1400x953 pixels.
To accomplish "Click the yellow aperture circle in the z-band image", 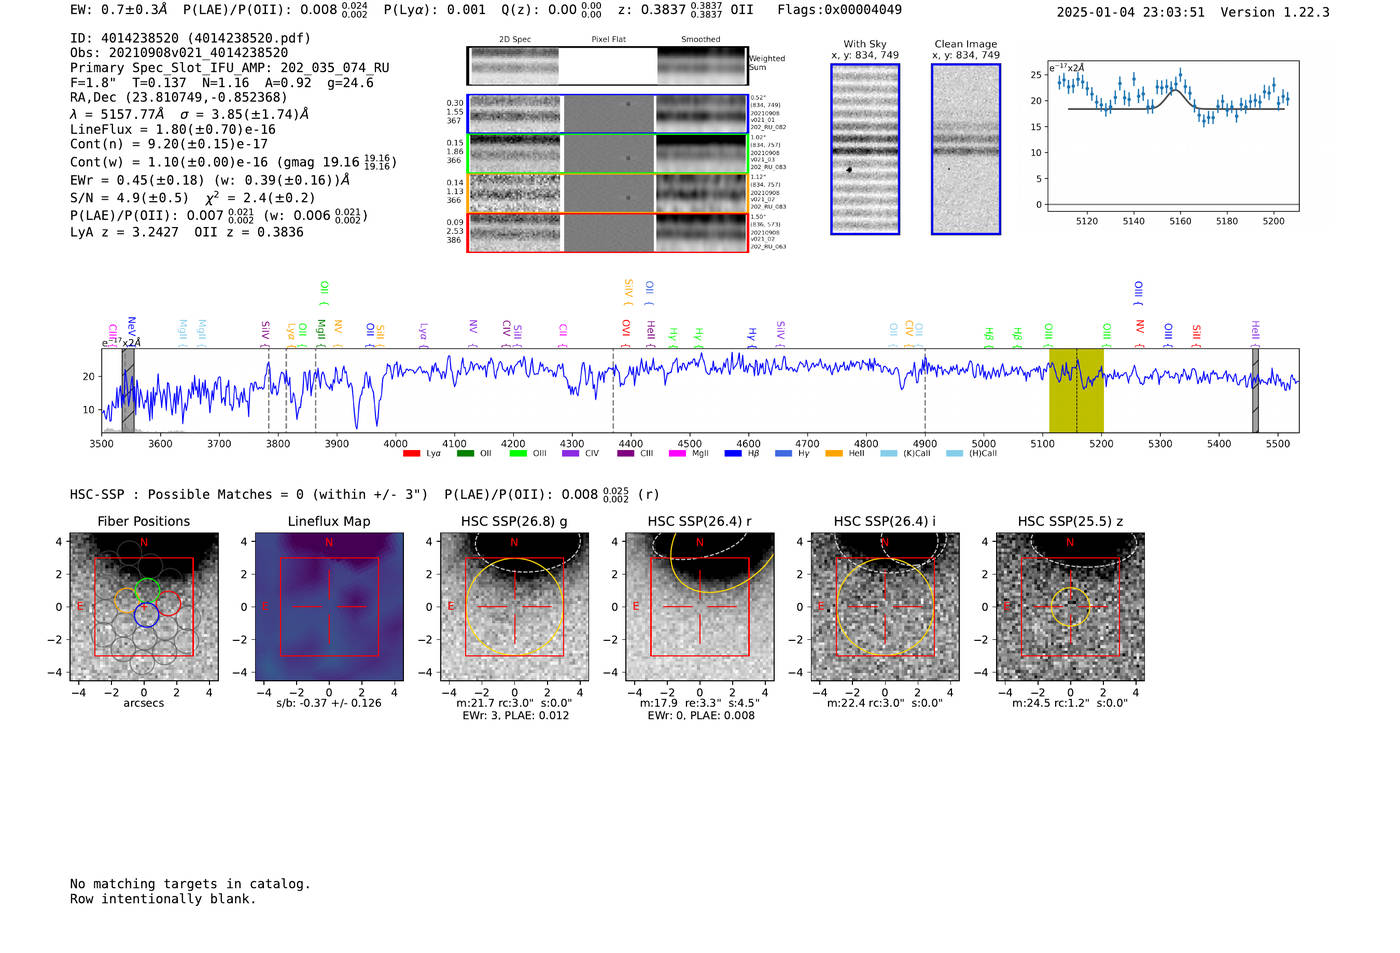I will (x=1070, y=607).
